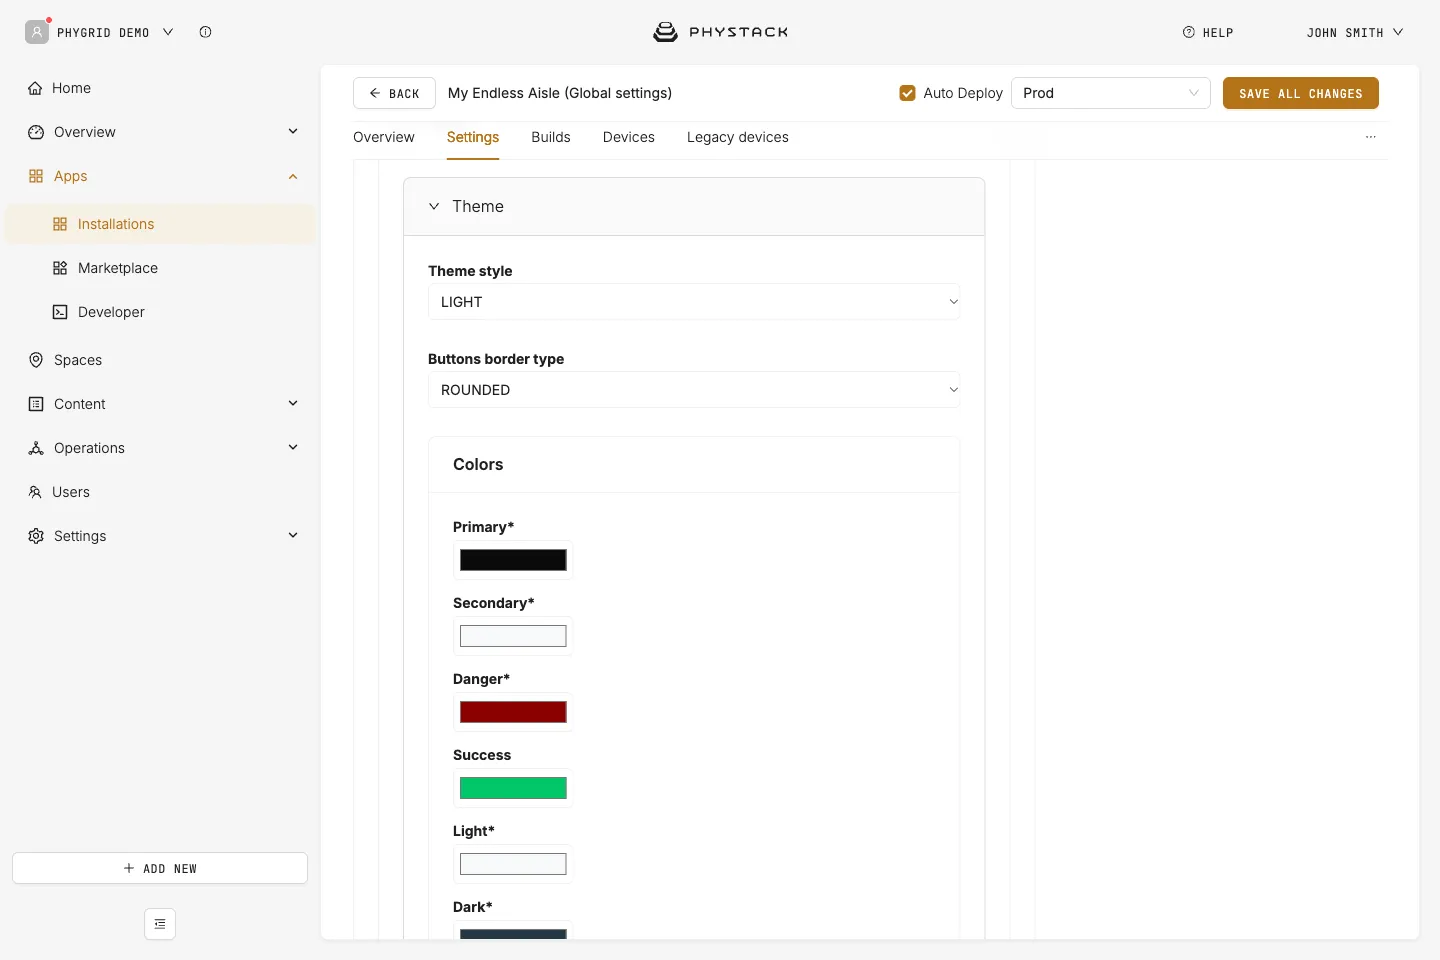Open the Buttons border type dropdown
The width and height of the screenshot is (1440, 960).
pos(694,390)
